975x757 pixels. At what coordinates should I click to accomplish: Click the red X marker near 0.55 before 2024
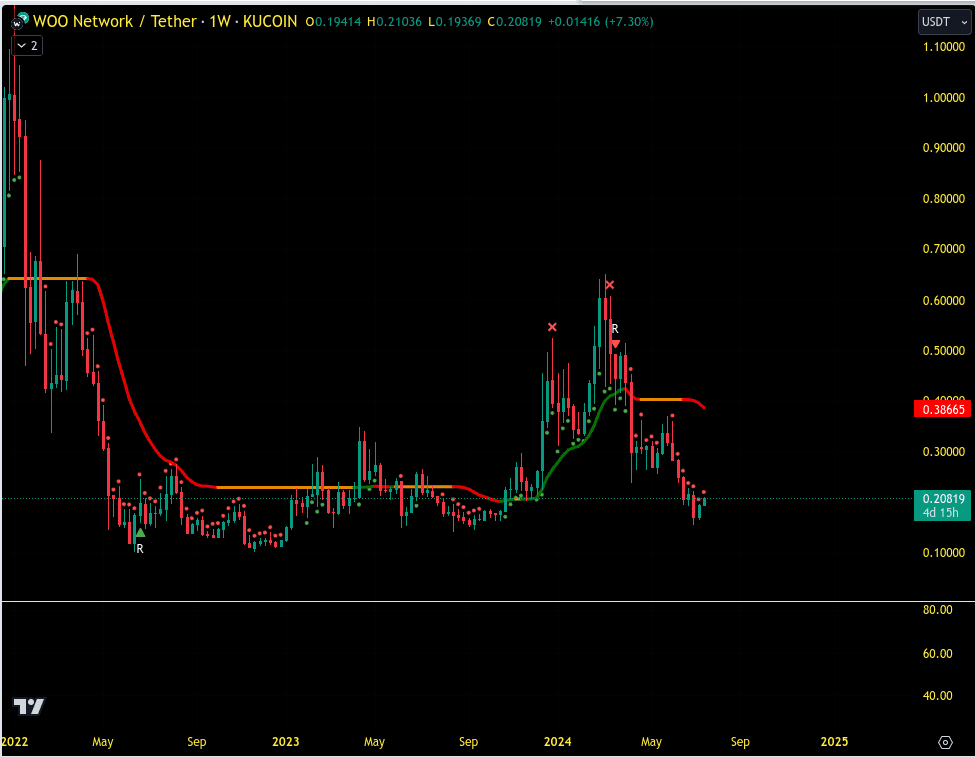pos(552,327)
